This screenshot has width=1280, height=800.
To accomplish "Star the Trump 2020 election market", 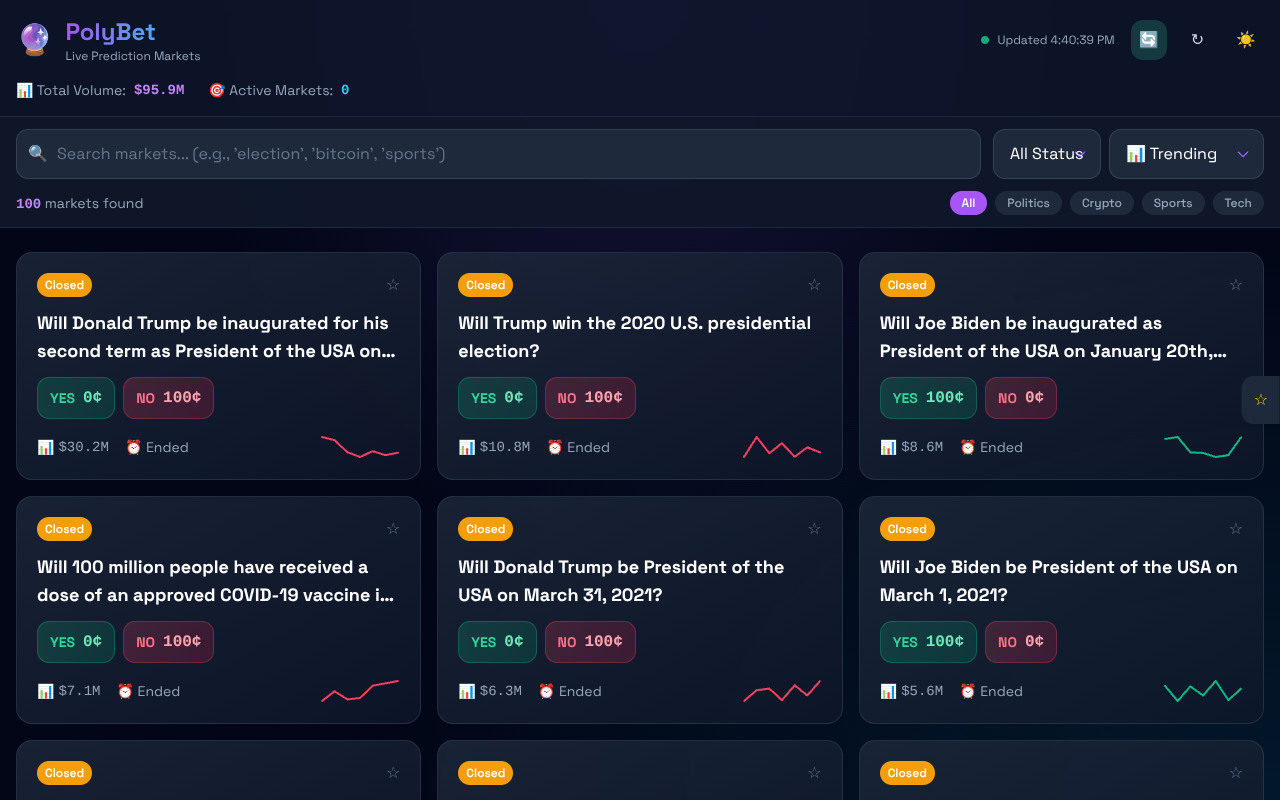I will [814, 285].
